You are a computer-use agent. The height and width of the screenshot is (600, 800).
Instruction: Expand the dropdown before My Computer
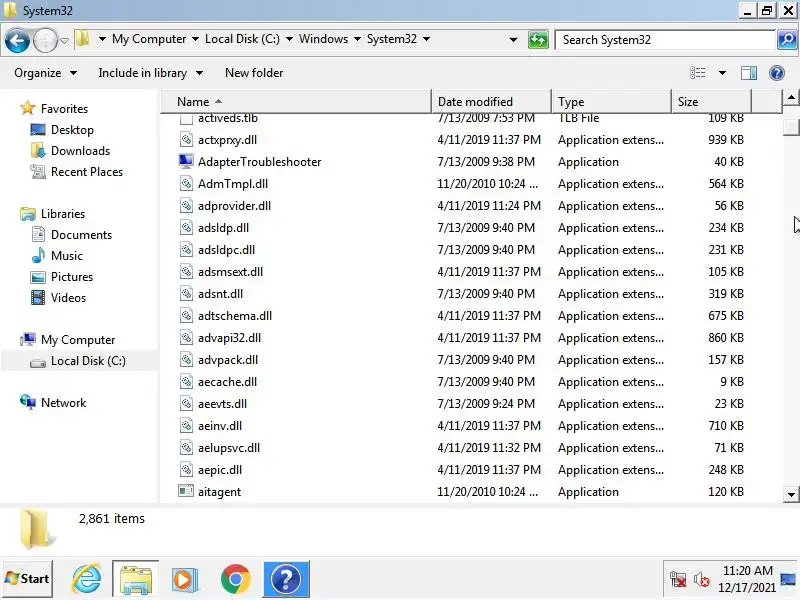tap(102, 39)
